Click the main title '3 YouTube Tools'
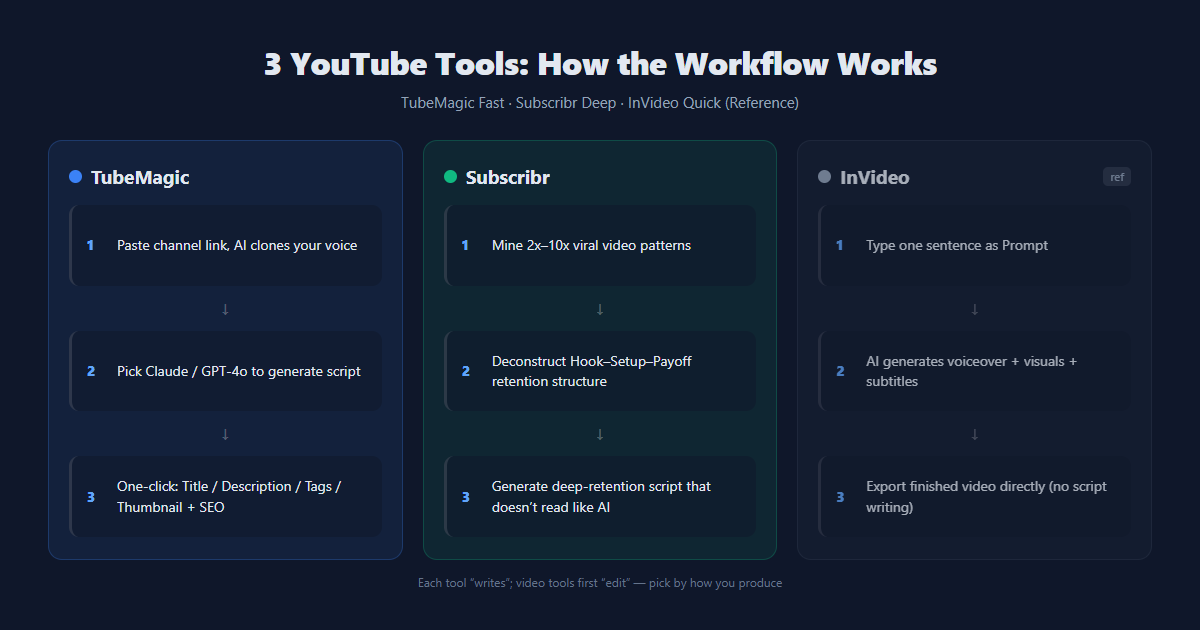 [600, 64]
